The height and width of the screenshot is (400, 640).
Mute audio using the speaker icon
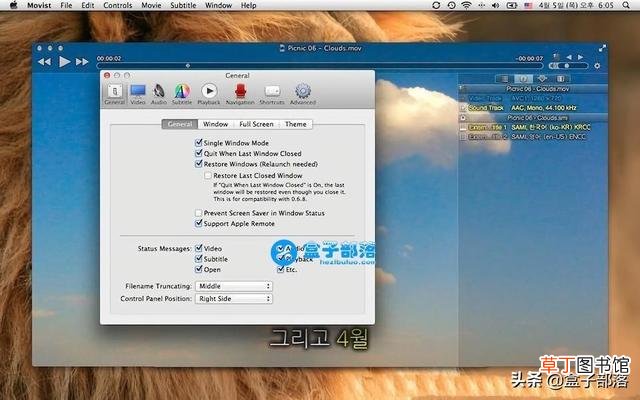pyautogui.click(x=553, y=66)
